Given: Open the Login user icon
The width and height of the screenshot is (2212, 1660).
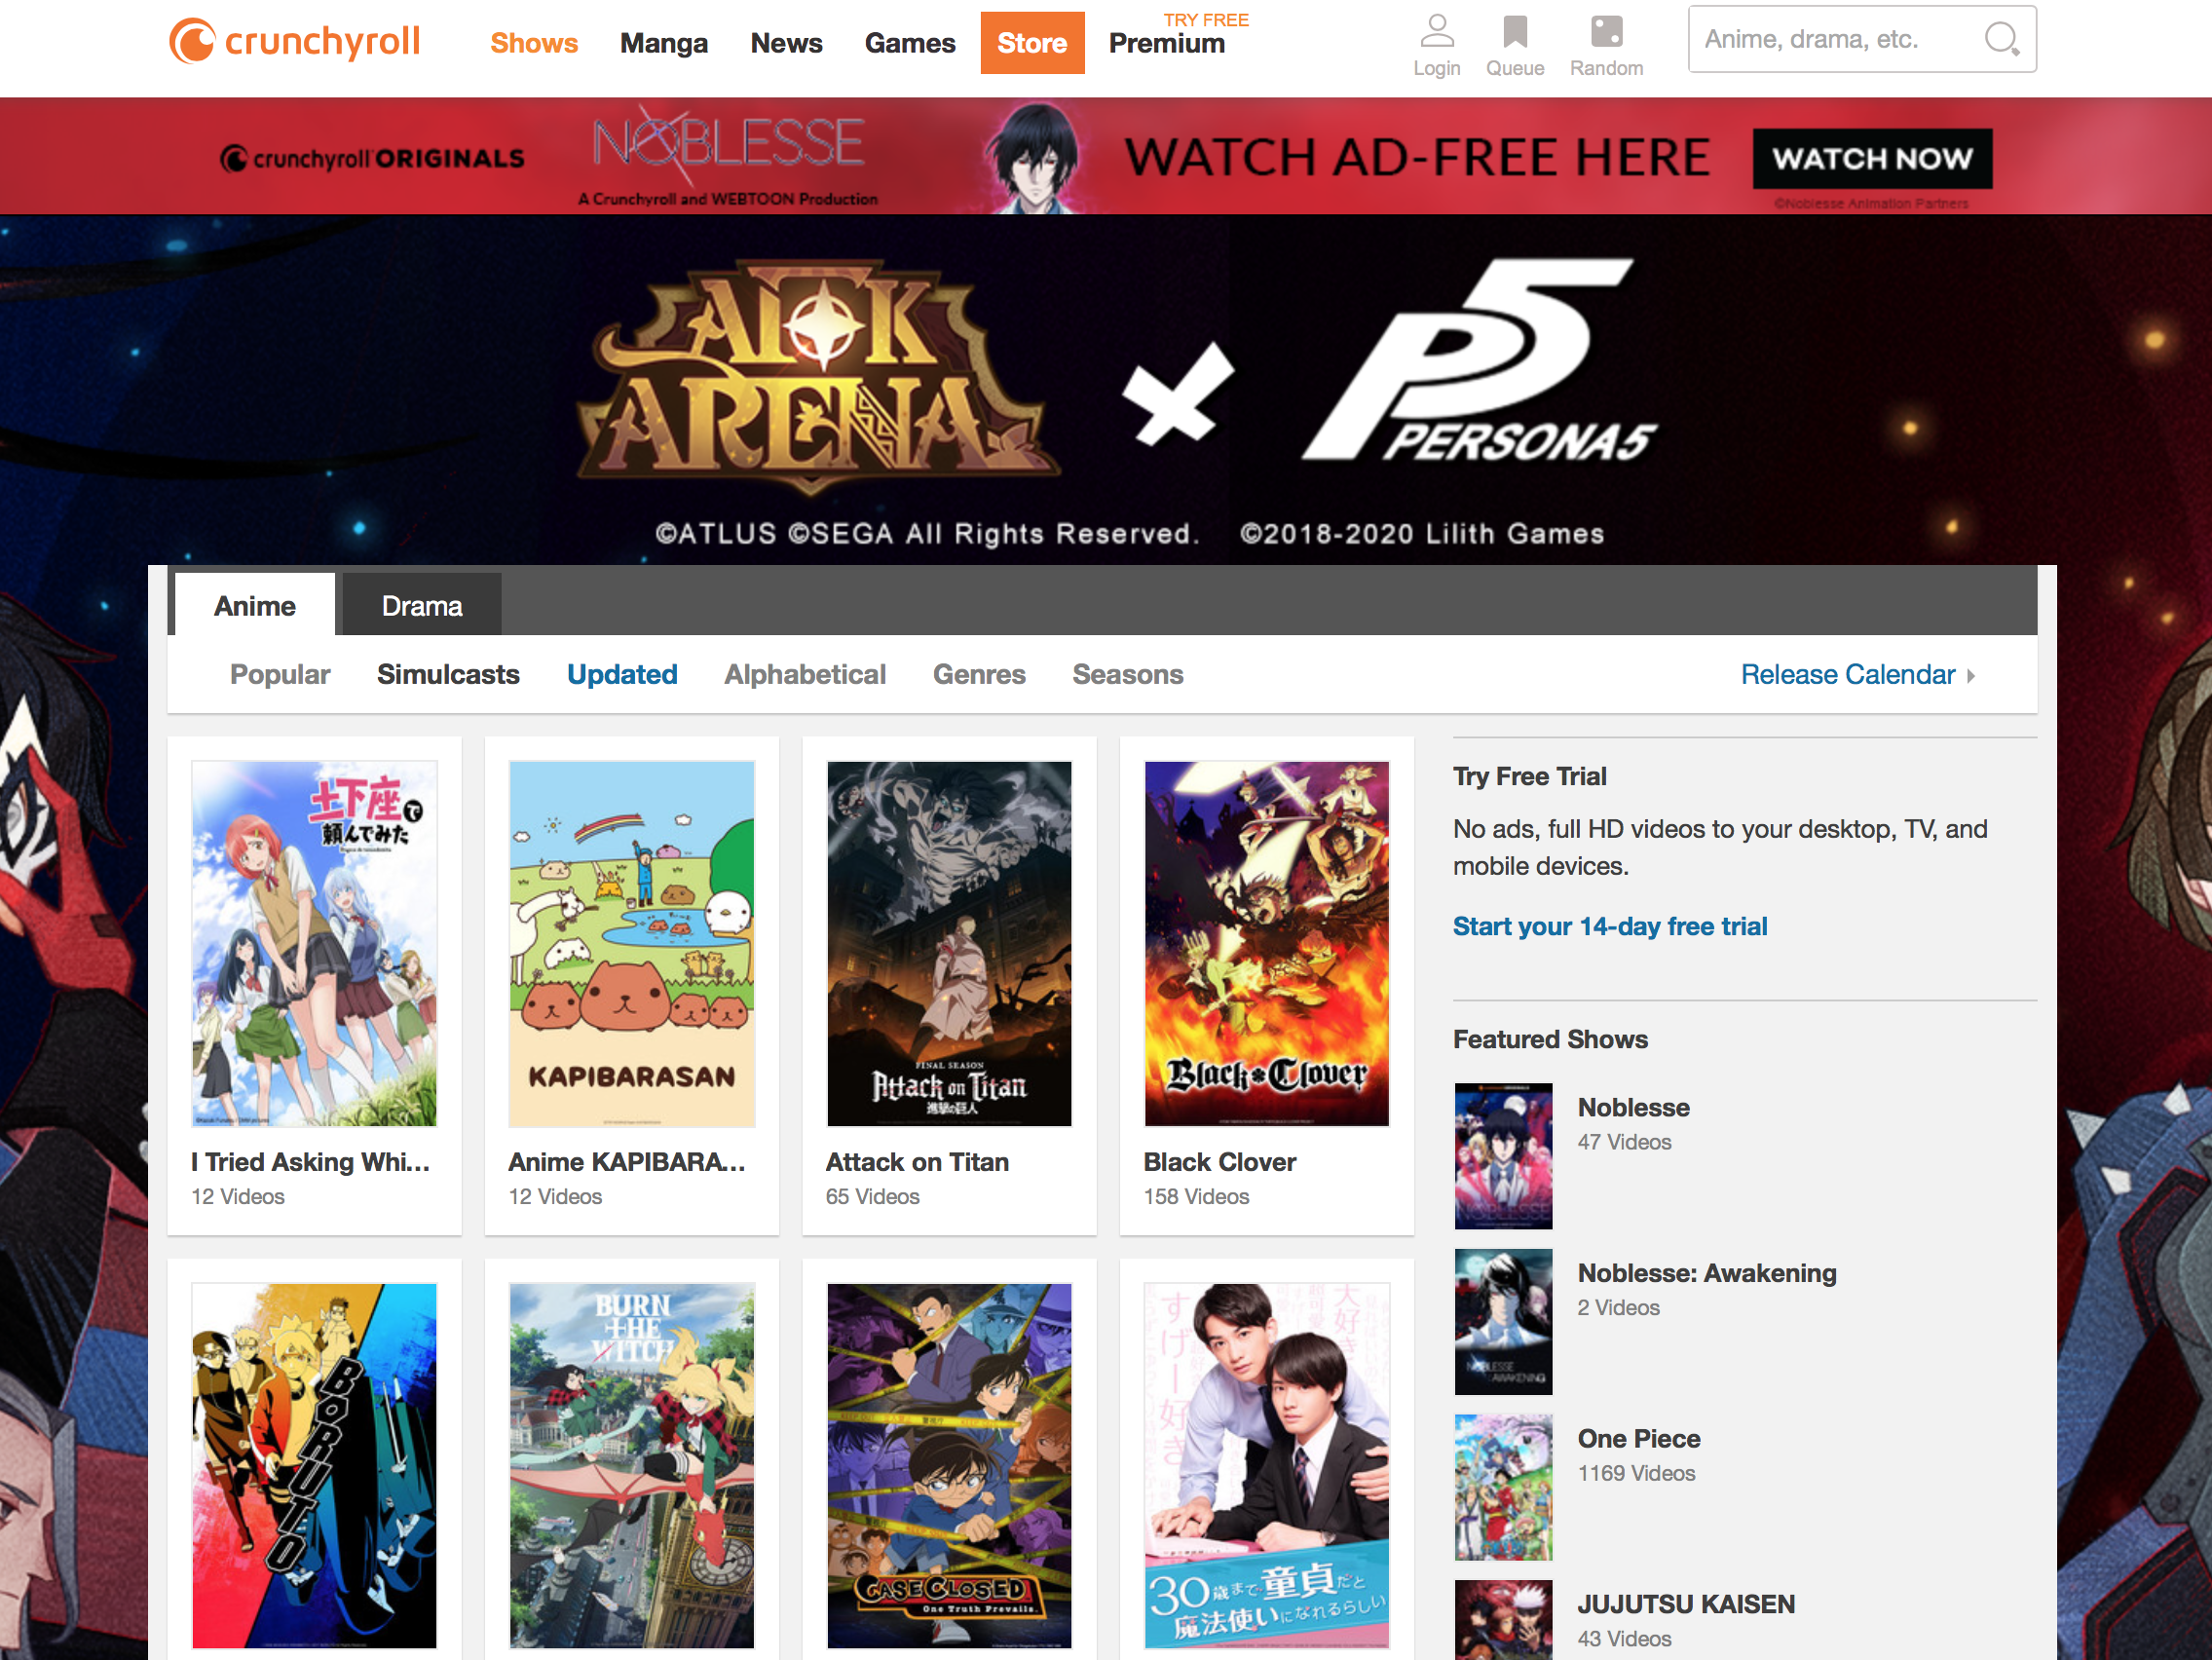Looking at the screenshot, I should [x=1436, y=32].
